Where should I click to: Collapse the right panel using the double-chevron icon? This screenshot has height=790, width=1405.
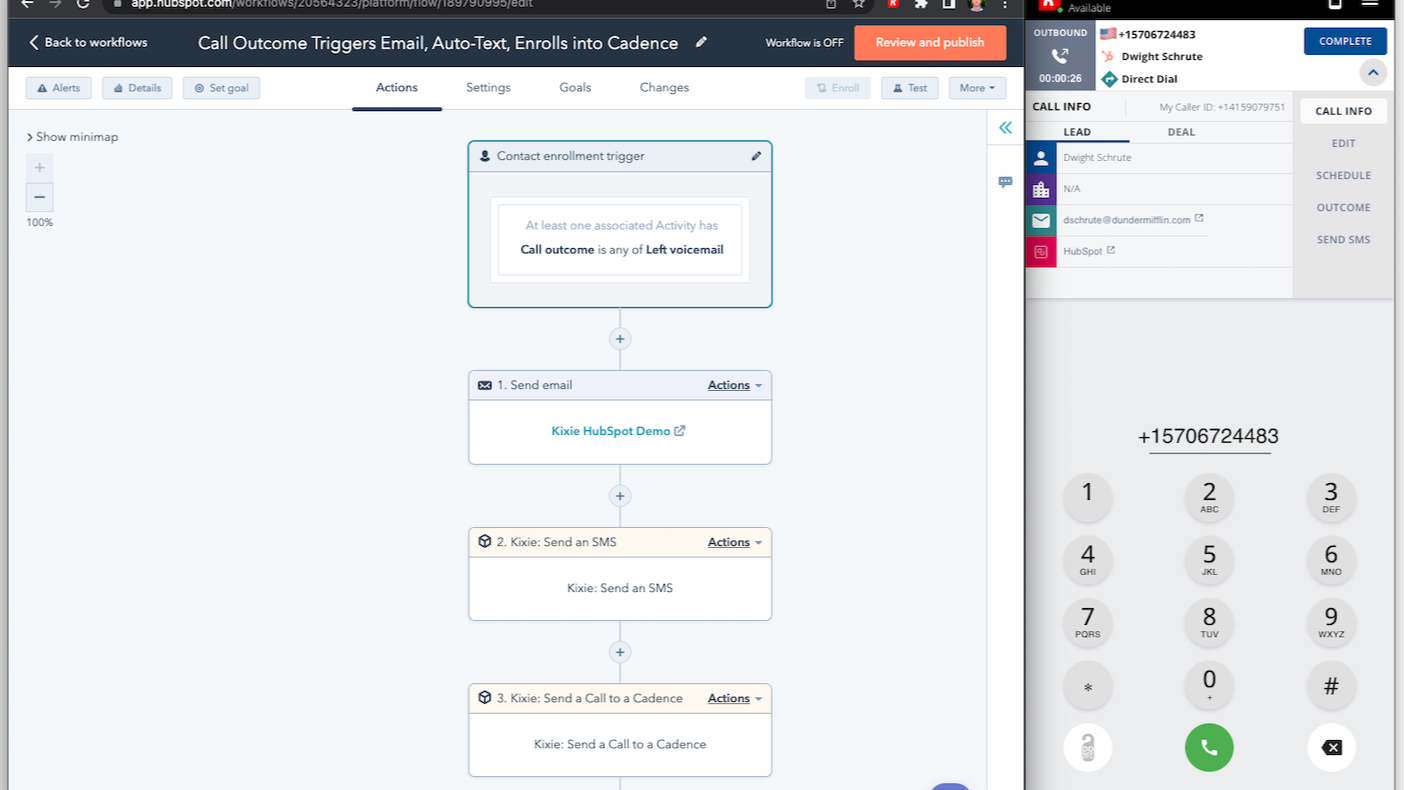(x=1005, y=127)
